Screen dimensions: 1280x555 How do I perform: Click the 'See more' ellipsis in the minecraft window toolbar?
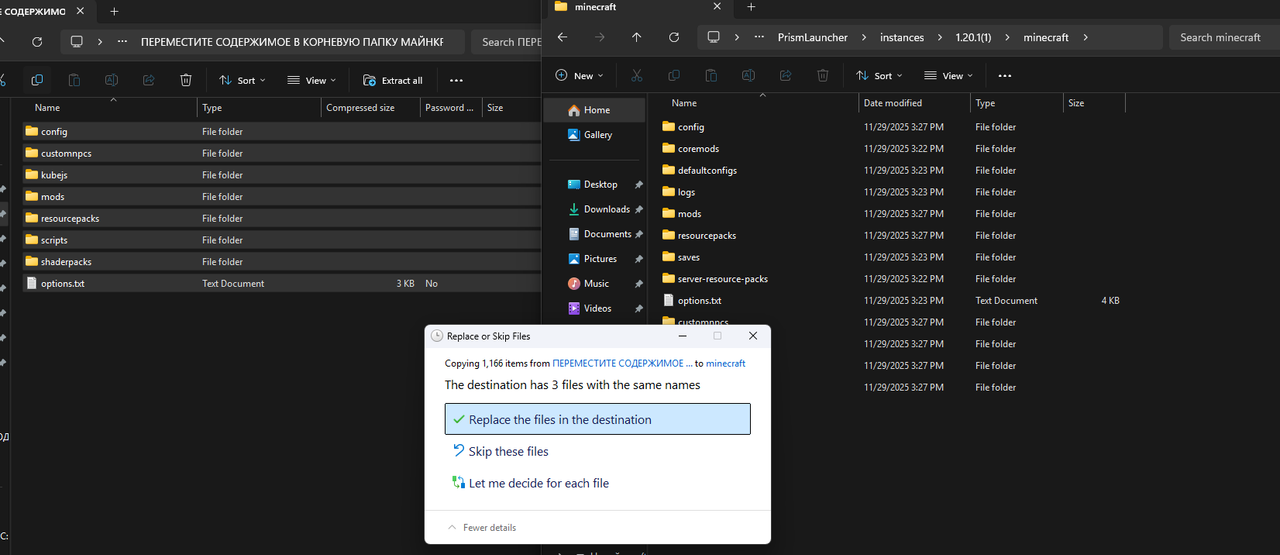click(x=1005, y=75)
